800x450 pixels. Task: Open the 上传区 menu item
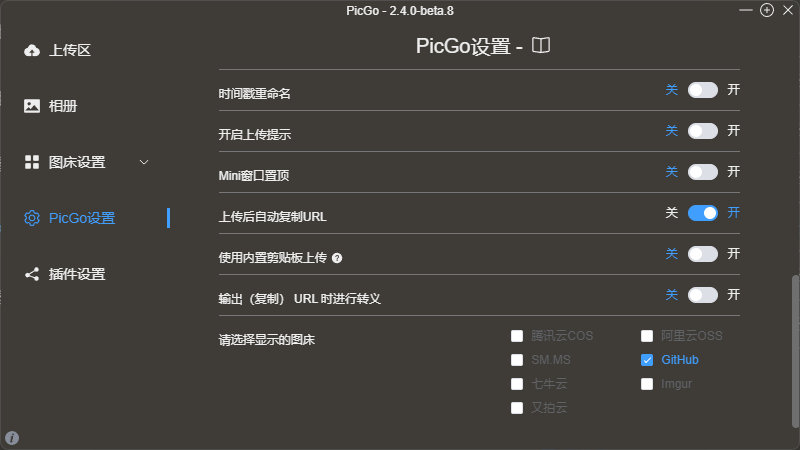70,50
